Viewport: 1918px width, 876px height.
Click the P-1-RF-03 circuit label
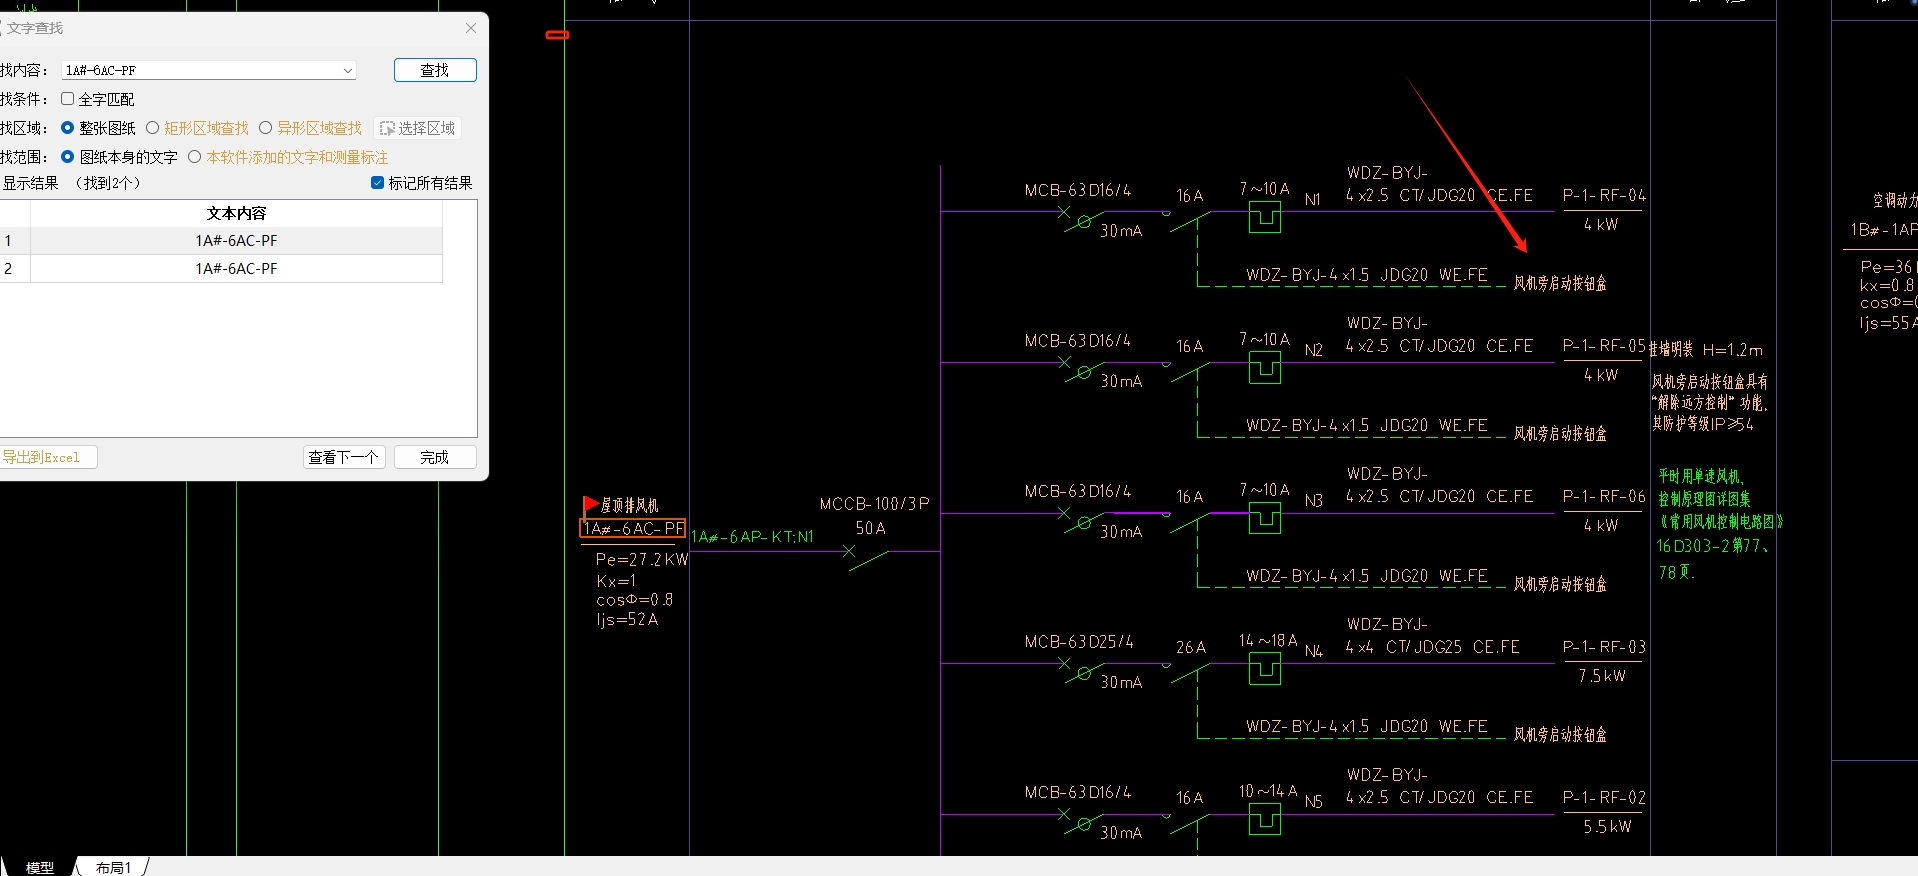click(1604, 647)
